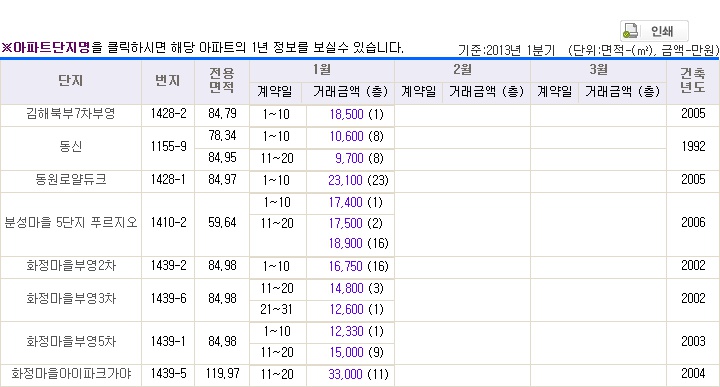Viewport: 720px width, 387px height.
Task: Select the 16,750 transaction amount
Action: click(345, 266)
